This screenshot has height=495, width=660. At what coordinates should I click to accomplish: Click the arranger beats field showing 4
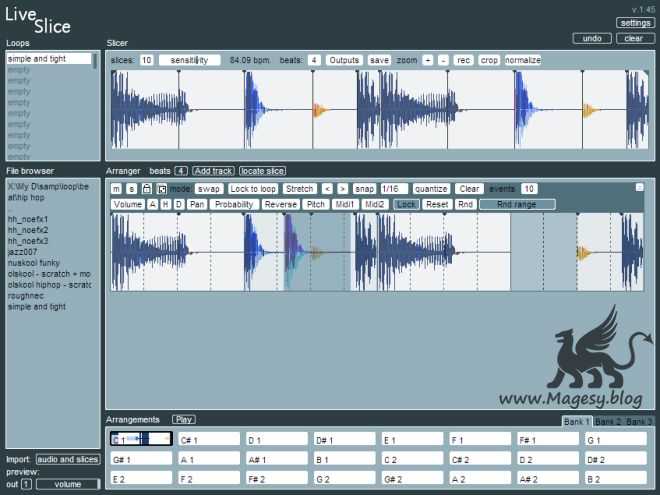tap(181, 171)
